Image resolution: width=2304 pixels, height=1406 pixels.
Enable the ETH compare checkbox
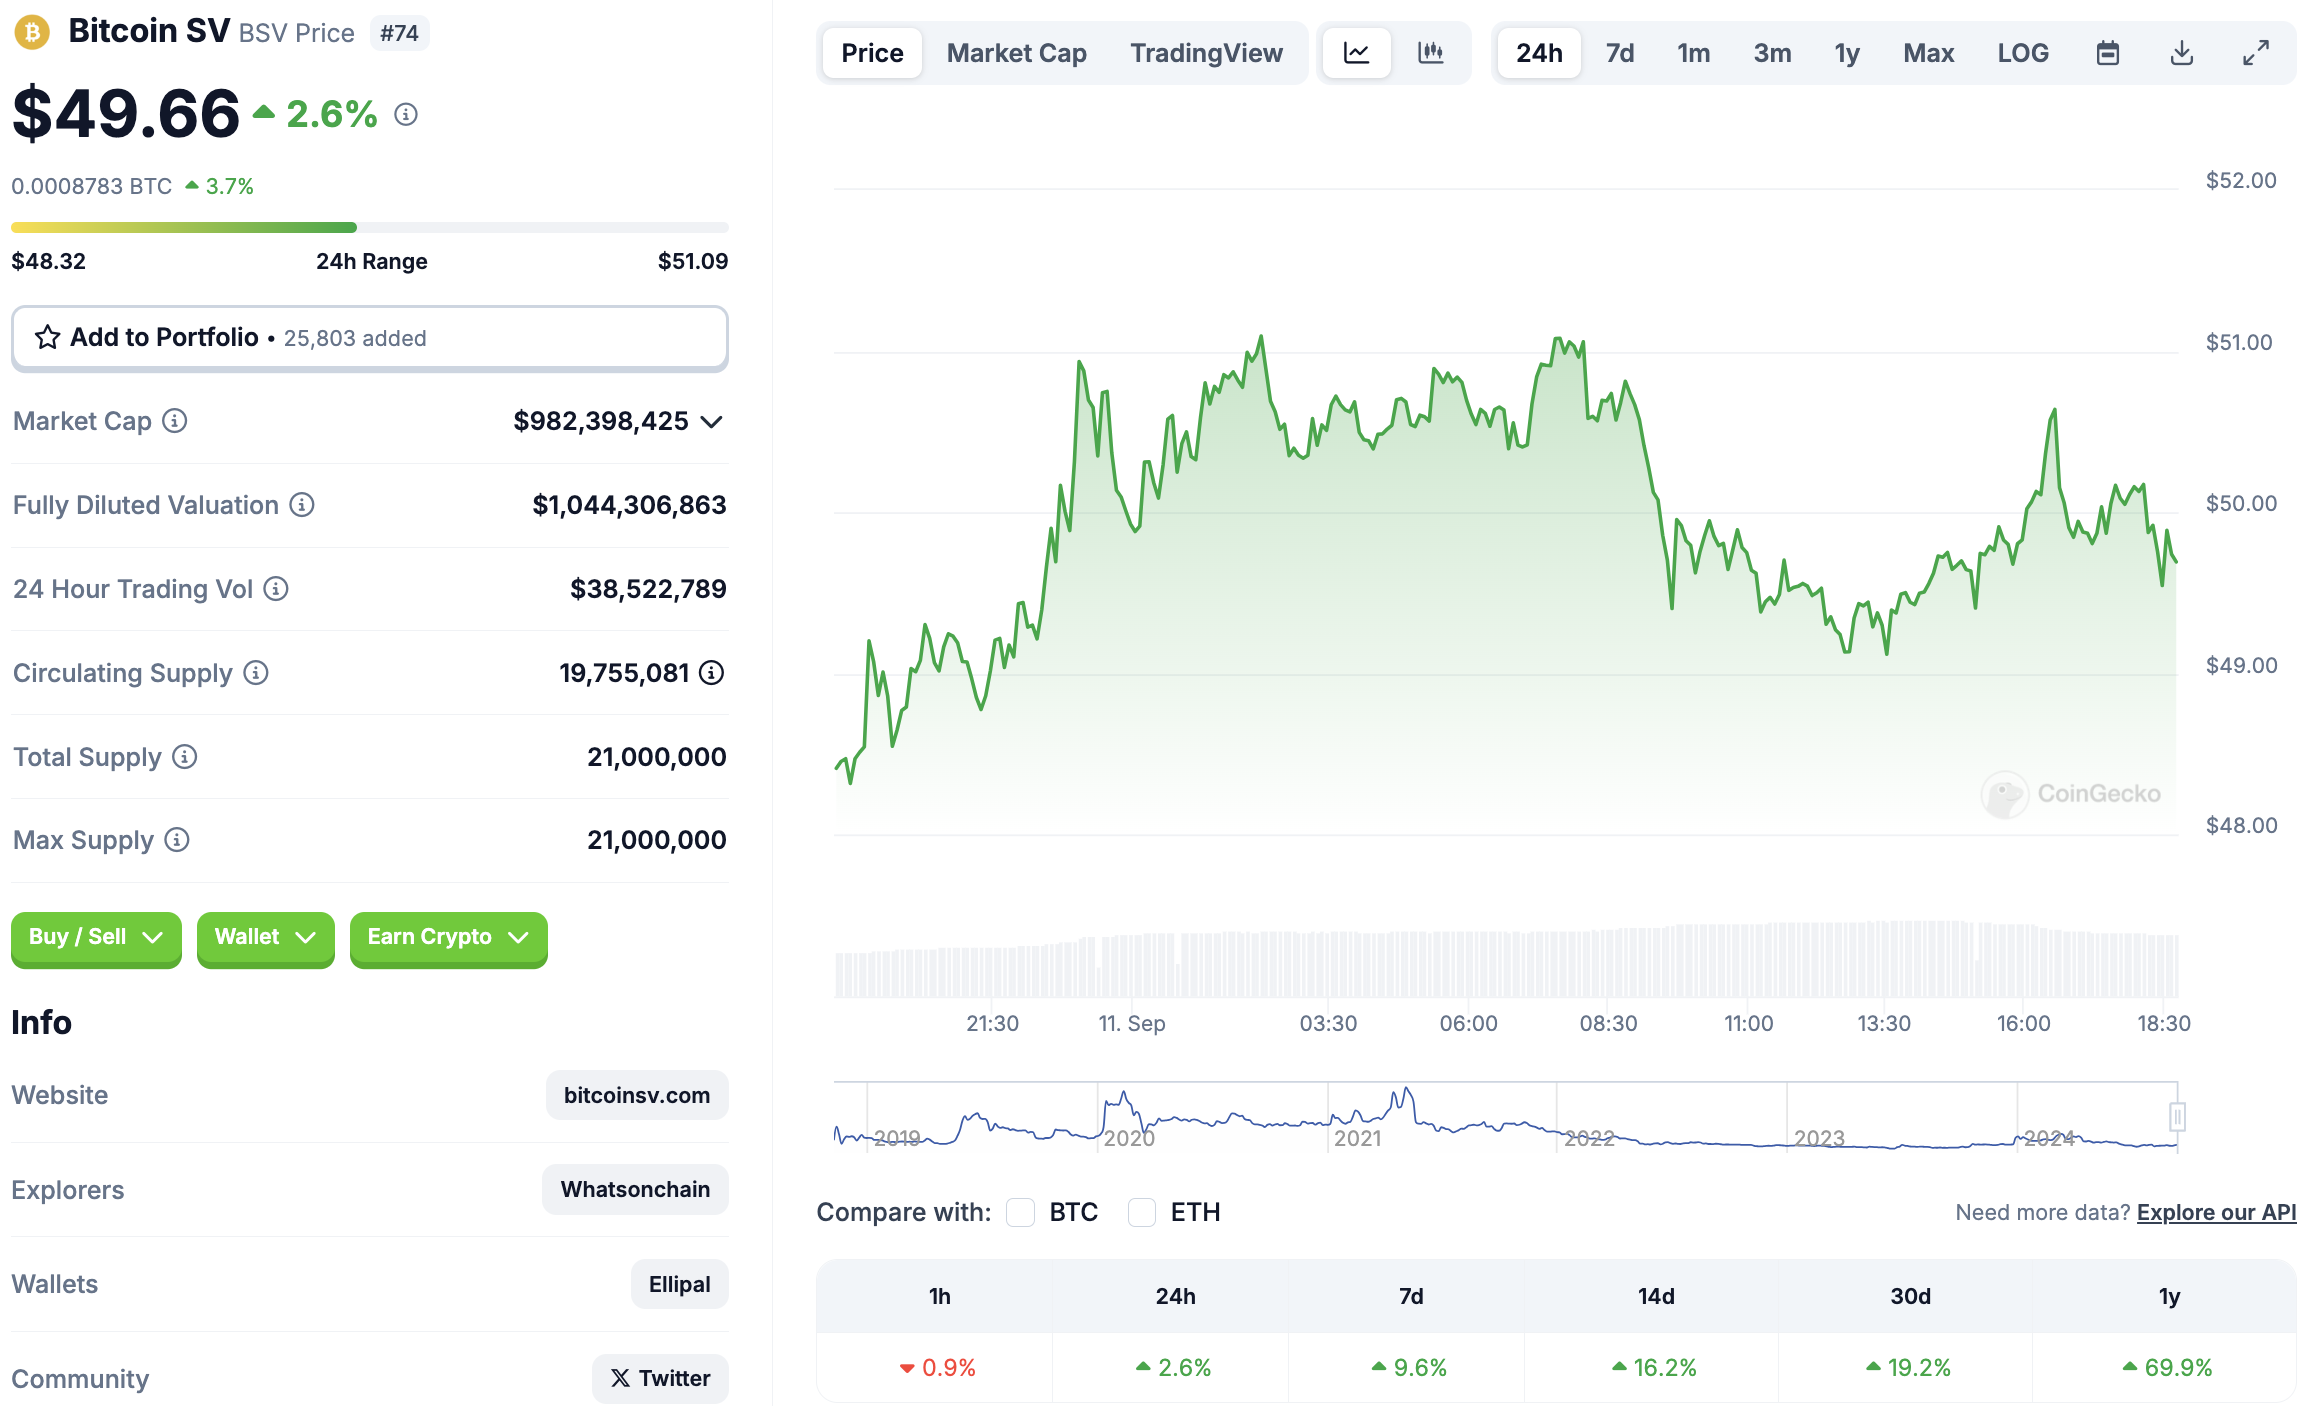click(x=1142, y=1212)
